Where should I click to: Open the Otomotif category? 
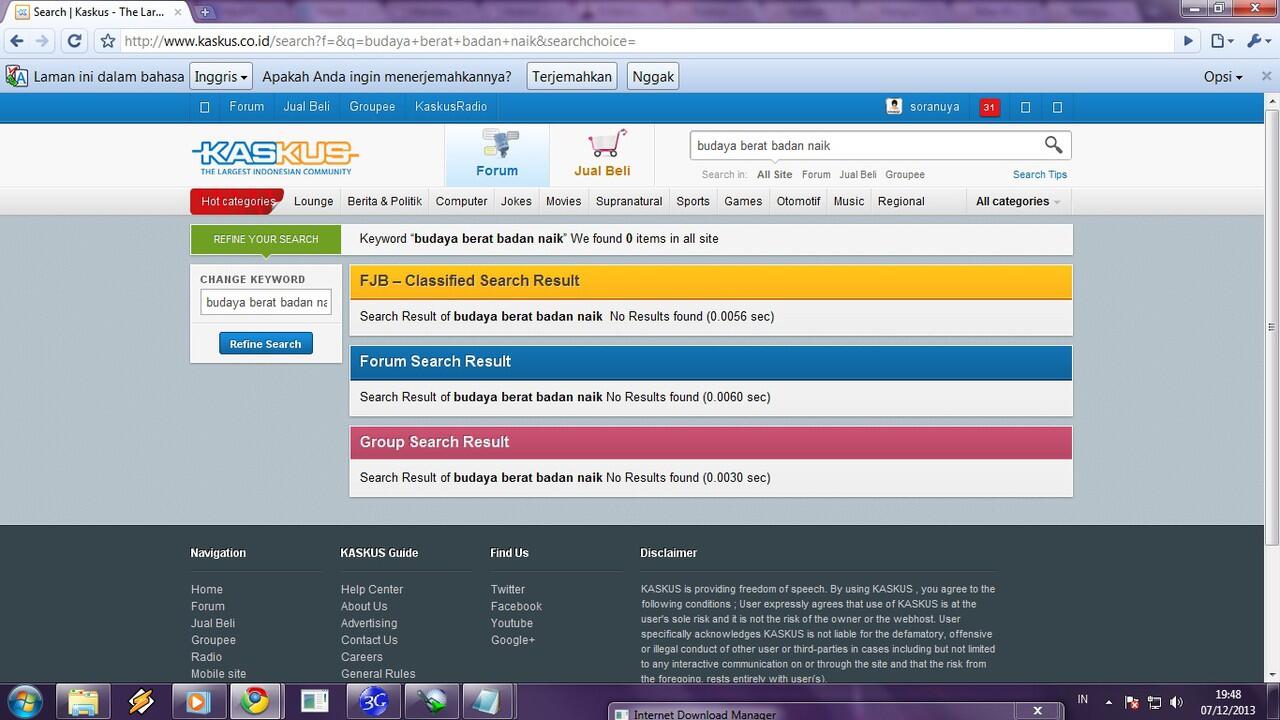pos(798,201)
